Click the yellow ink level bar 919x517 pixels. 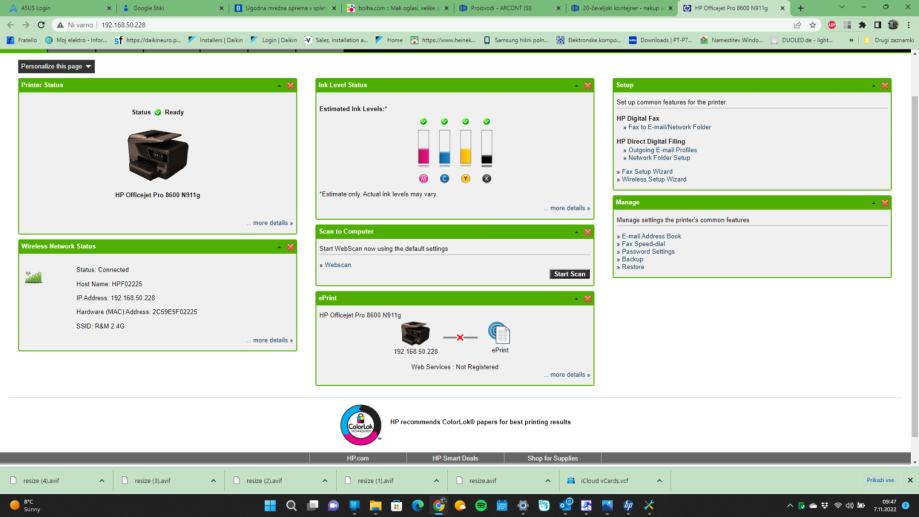(x=465, y=147)
